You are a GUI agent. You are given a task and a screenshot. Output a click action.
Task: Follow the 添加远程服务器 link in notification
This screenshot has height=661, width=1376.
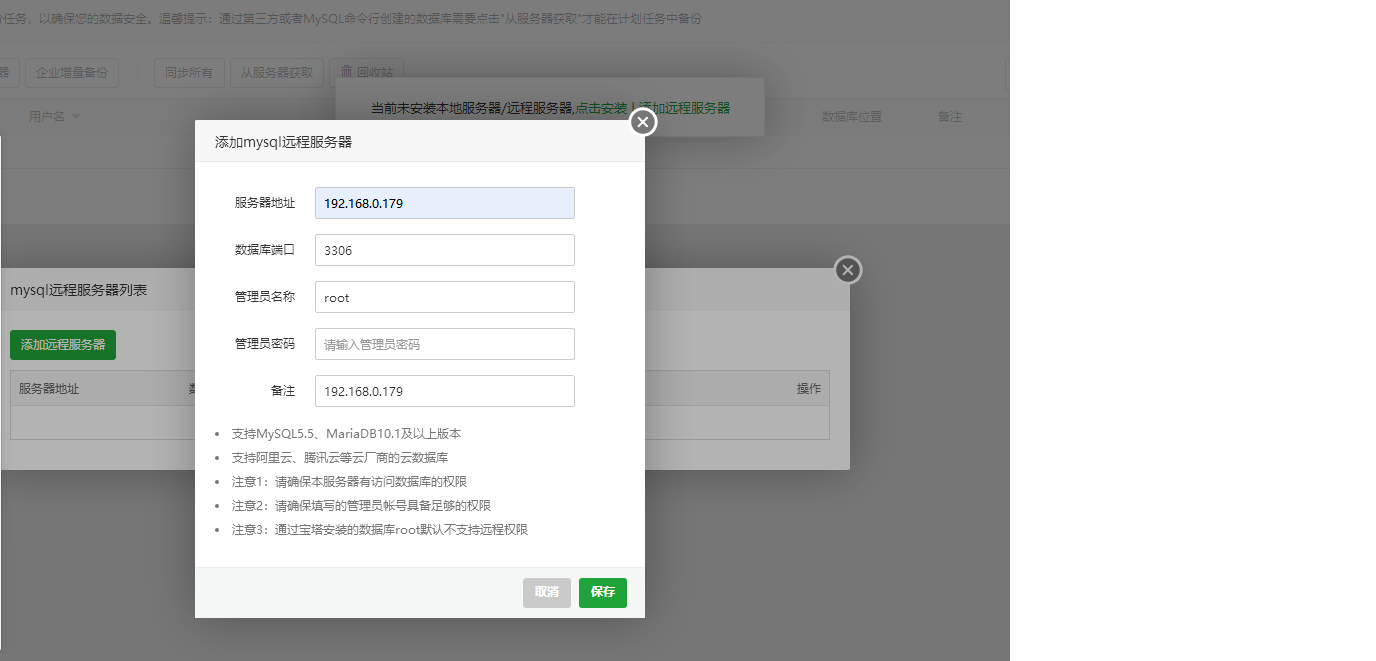[684, 108]
